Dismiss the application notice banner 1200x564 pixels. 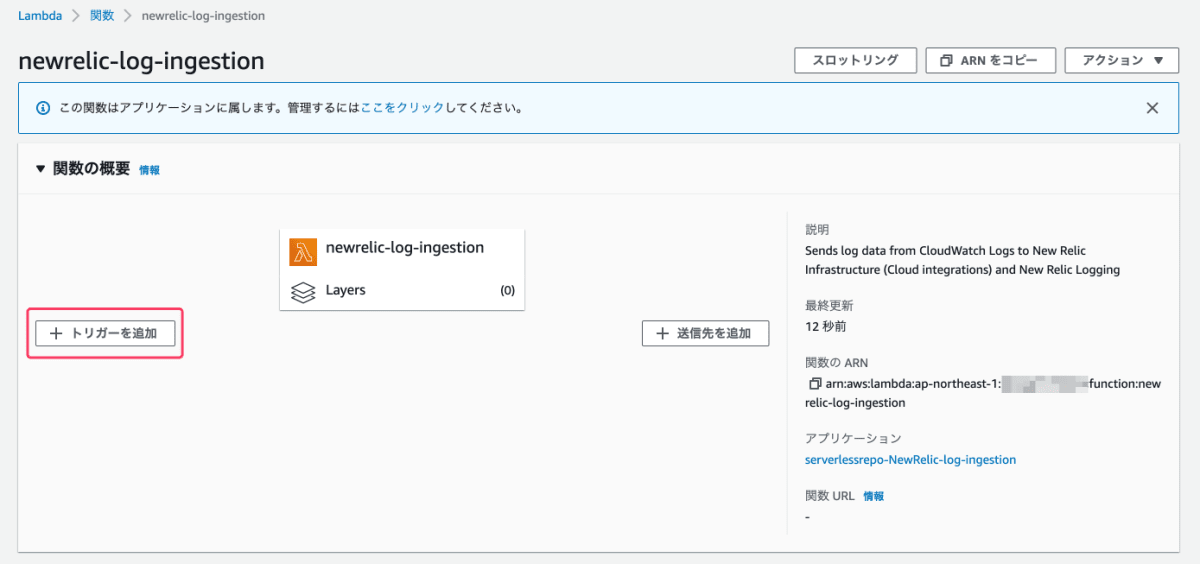pyautogui.click(x=1152, y=108)
